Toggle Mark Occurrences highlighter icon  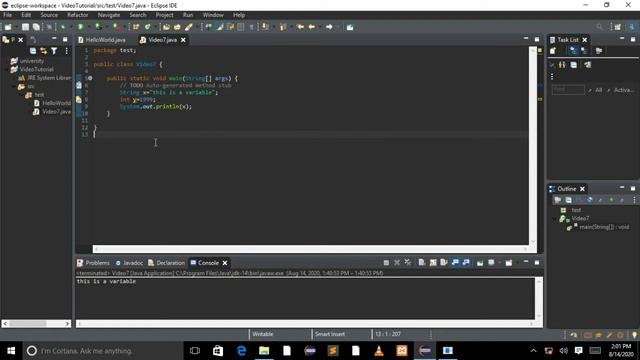[220, 27]
